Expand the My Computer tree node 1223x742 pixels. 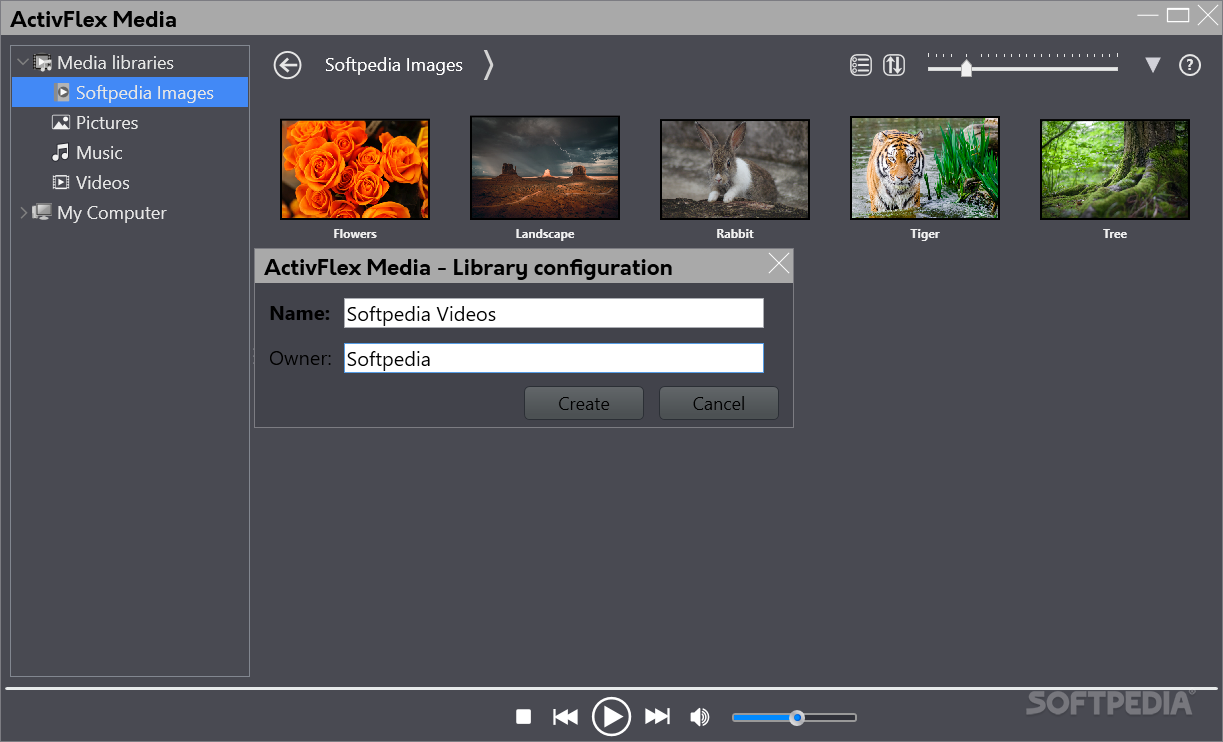click(x=23, y=212)
